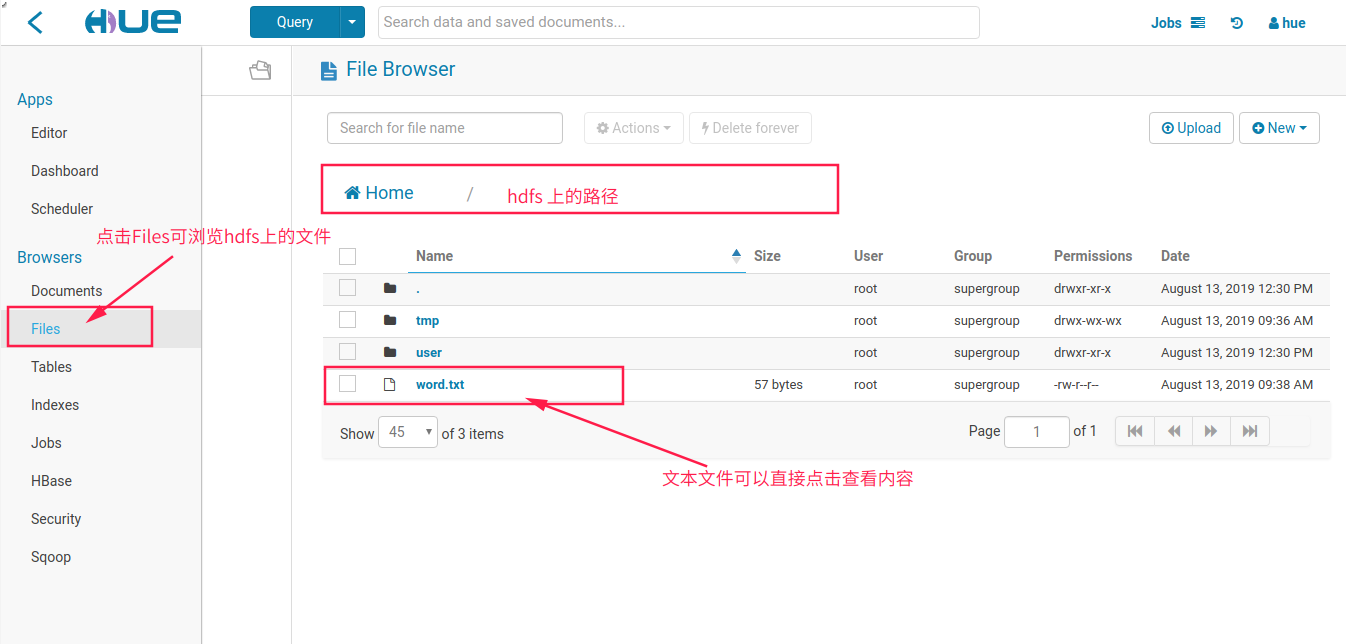Open Sqoop in the sidebar
The height and width of the screenshot is (644, 1346).
(51, 557)
